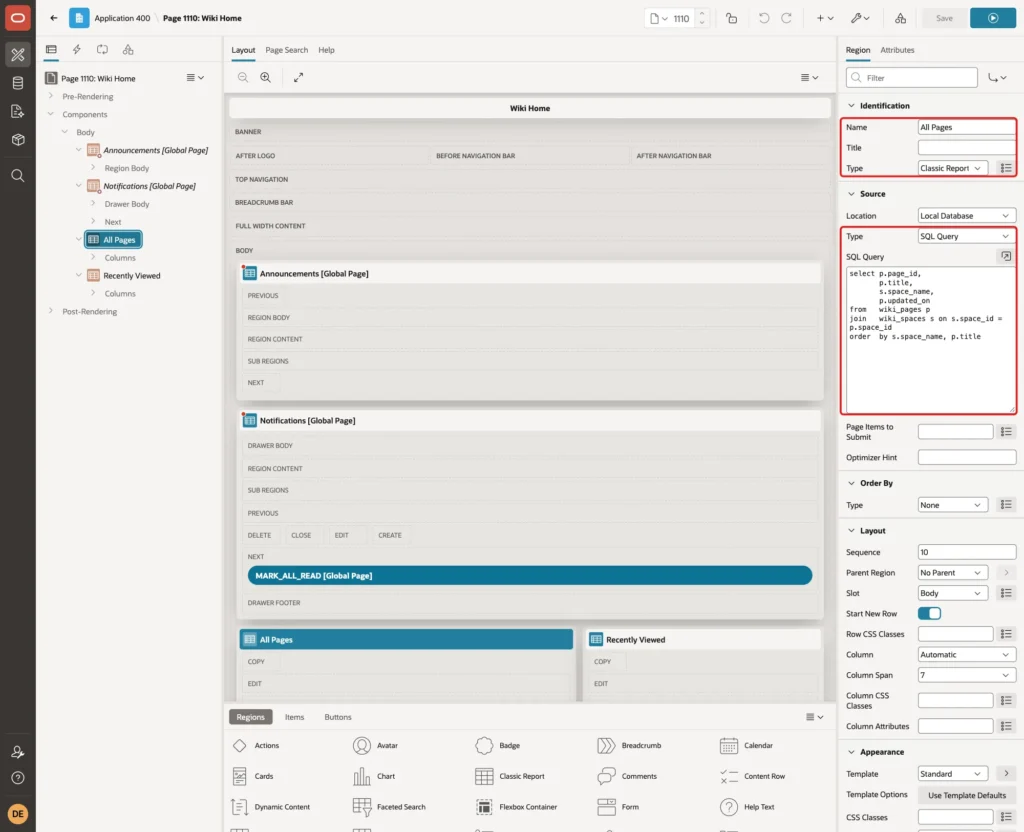This screenshot has height=832, width=1024.
Task: Open Gallery cube icon in sidebar
Action: [x=18, y=139]
